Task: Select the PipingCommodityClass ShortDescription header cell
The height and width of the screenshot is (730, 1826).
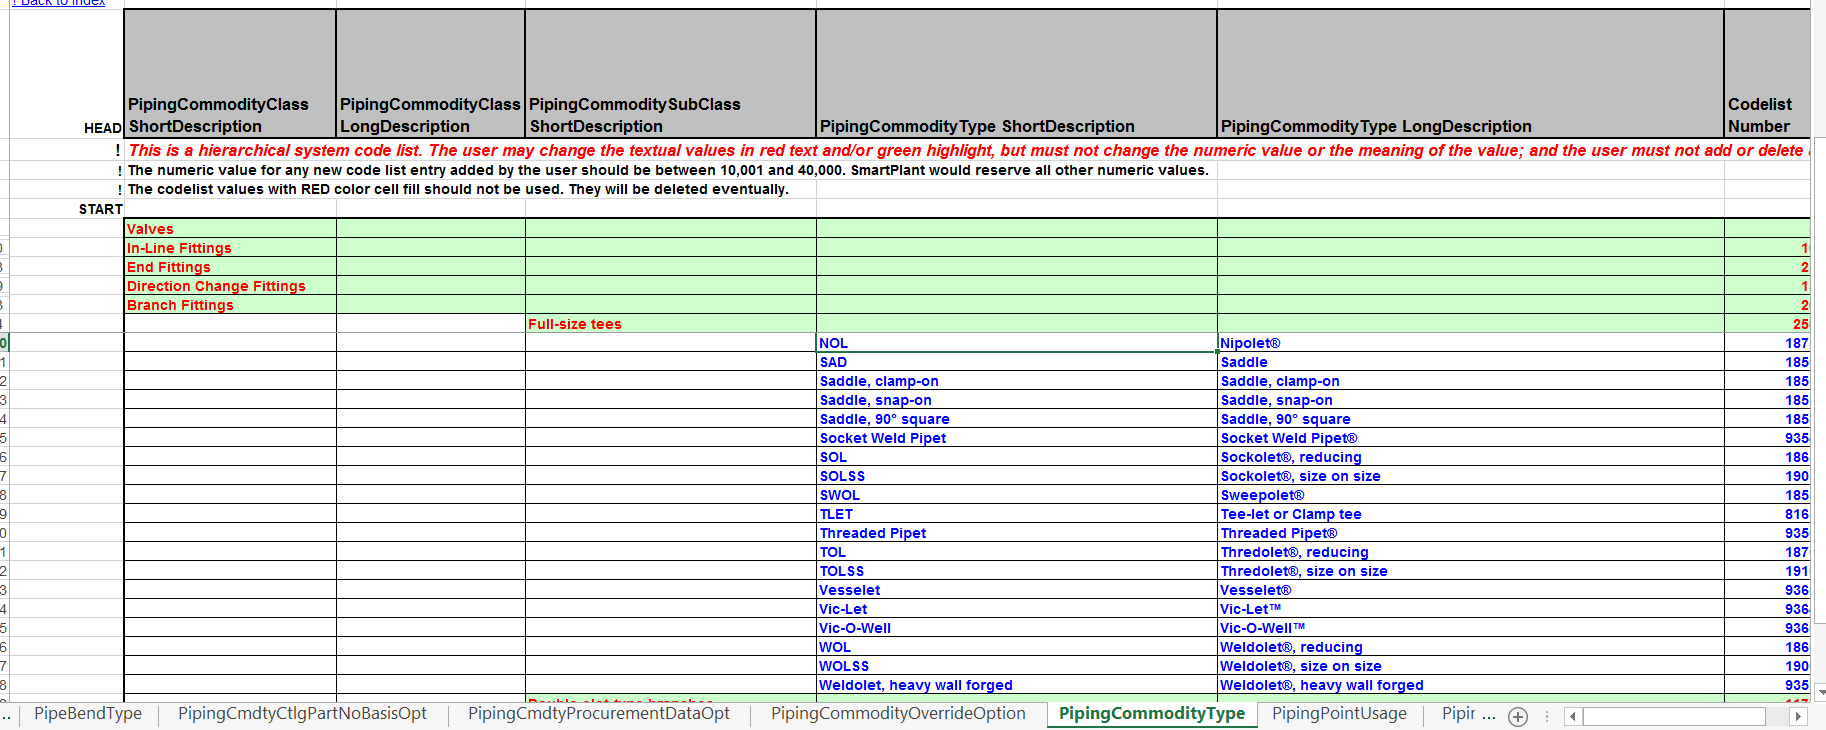Action: 230,74
